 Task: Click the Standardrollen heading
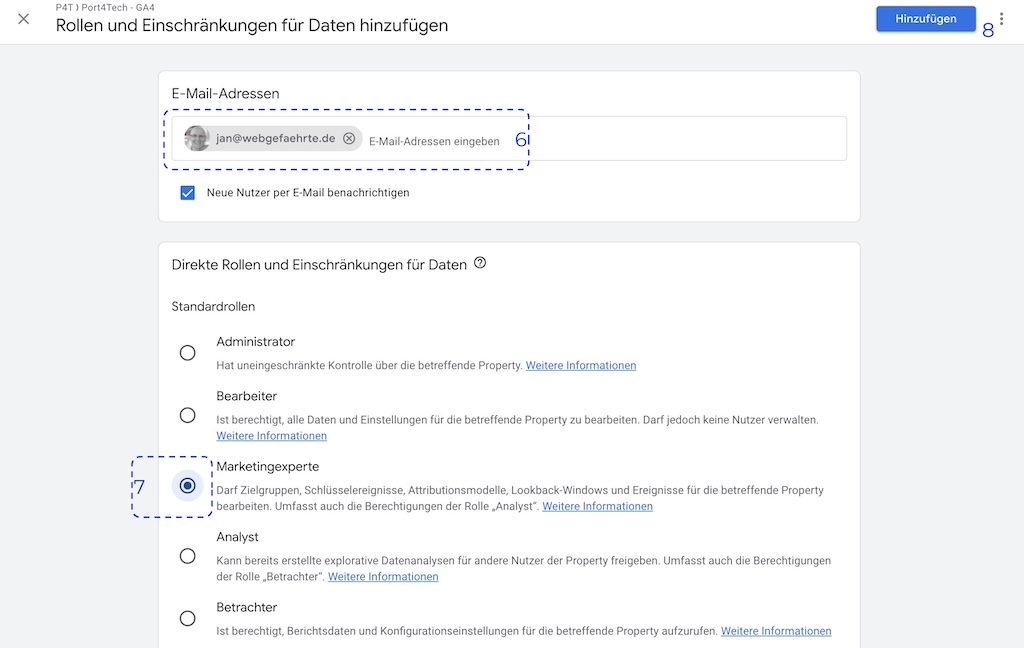(213, 306)
